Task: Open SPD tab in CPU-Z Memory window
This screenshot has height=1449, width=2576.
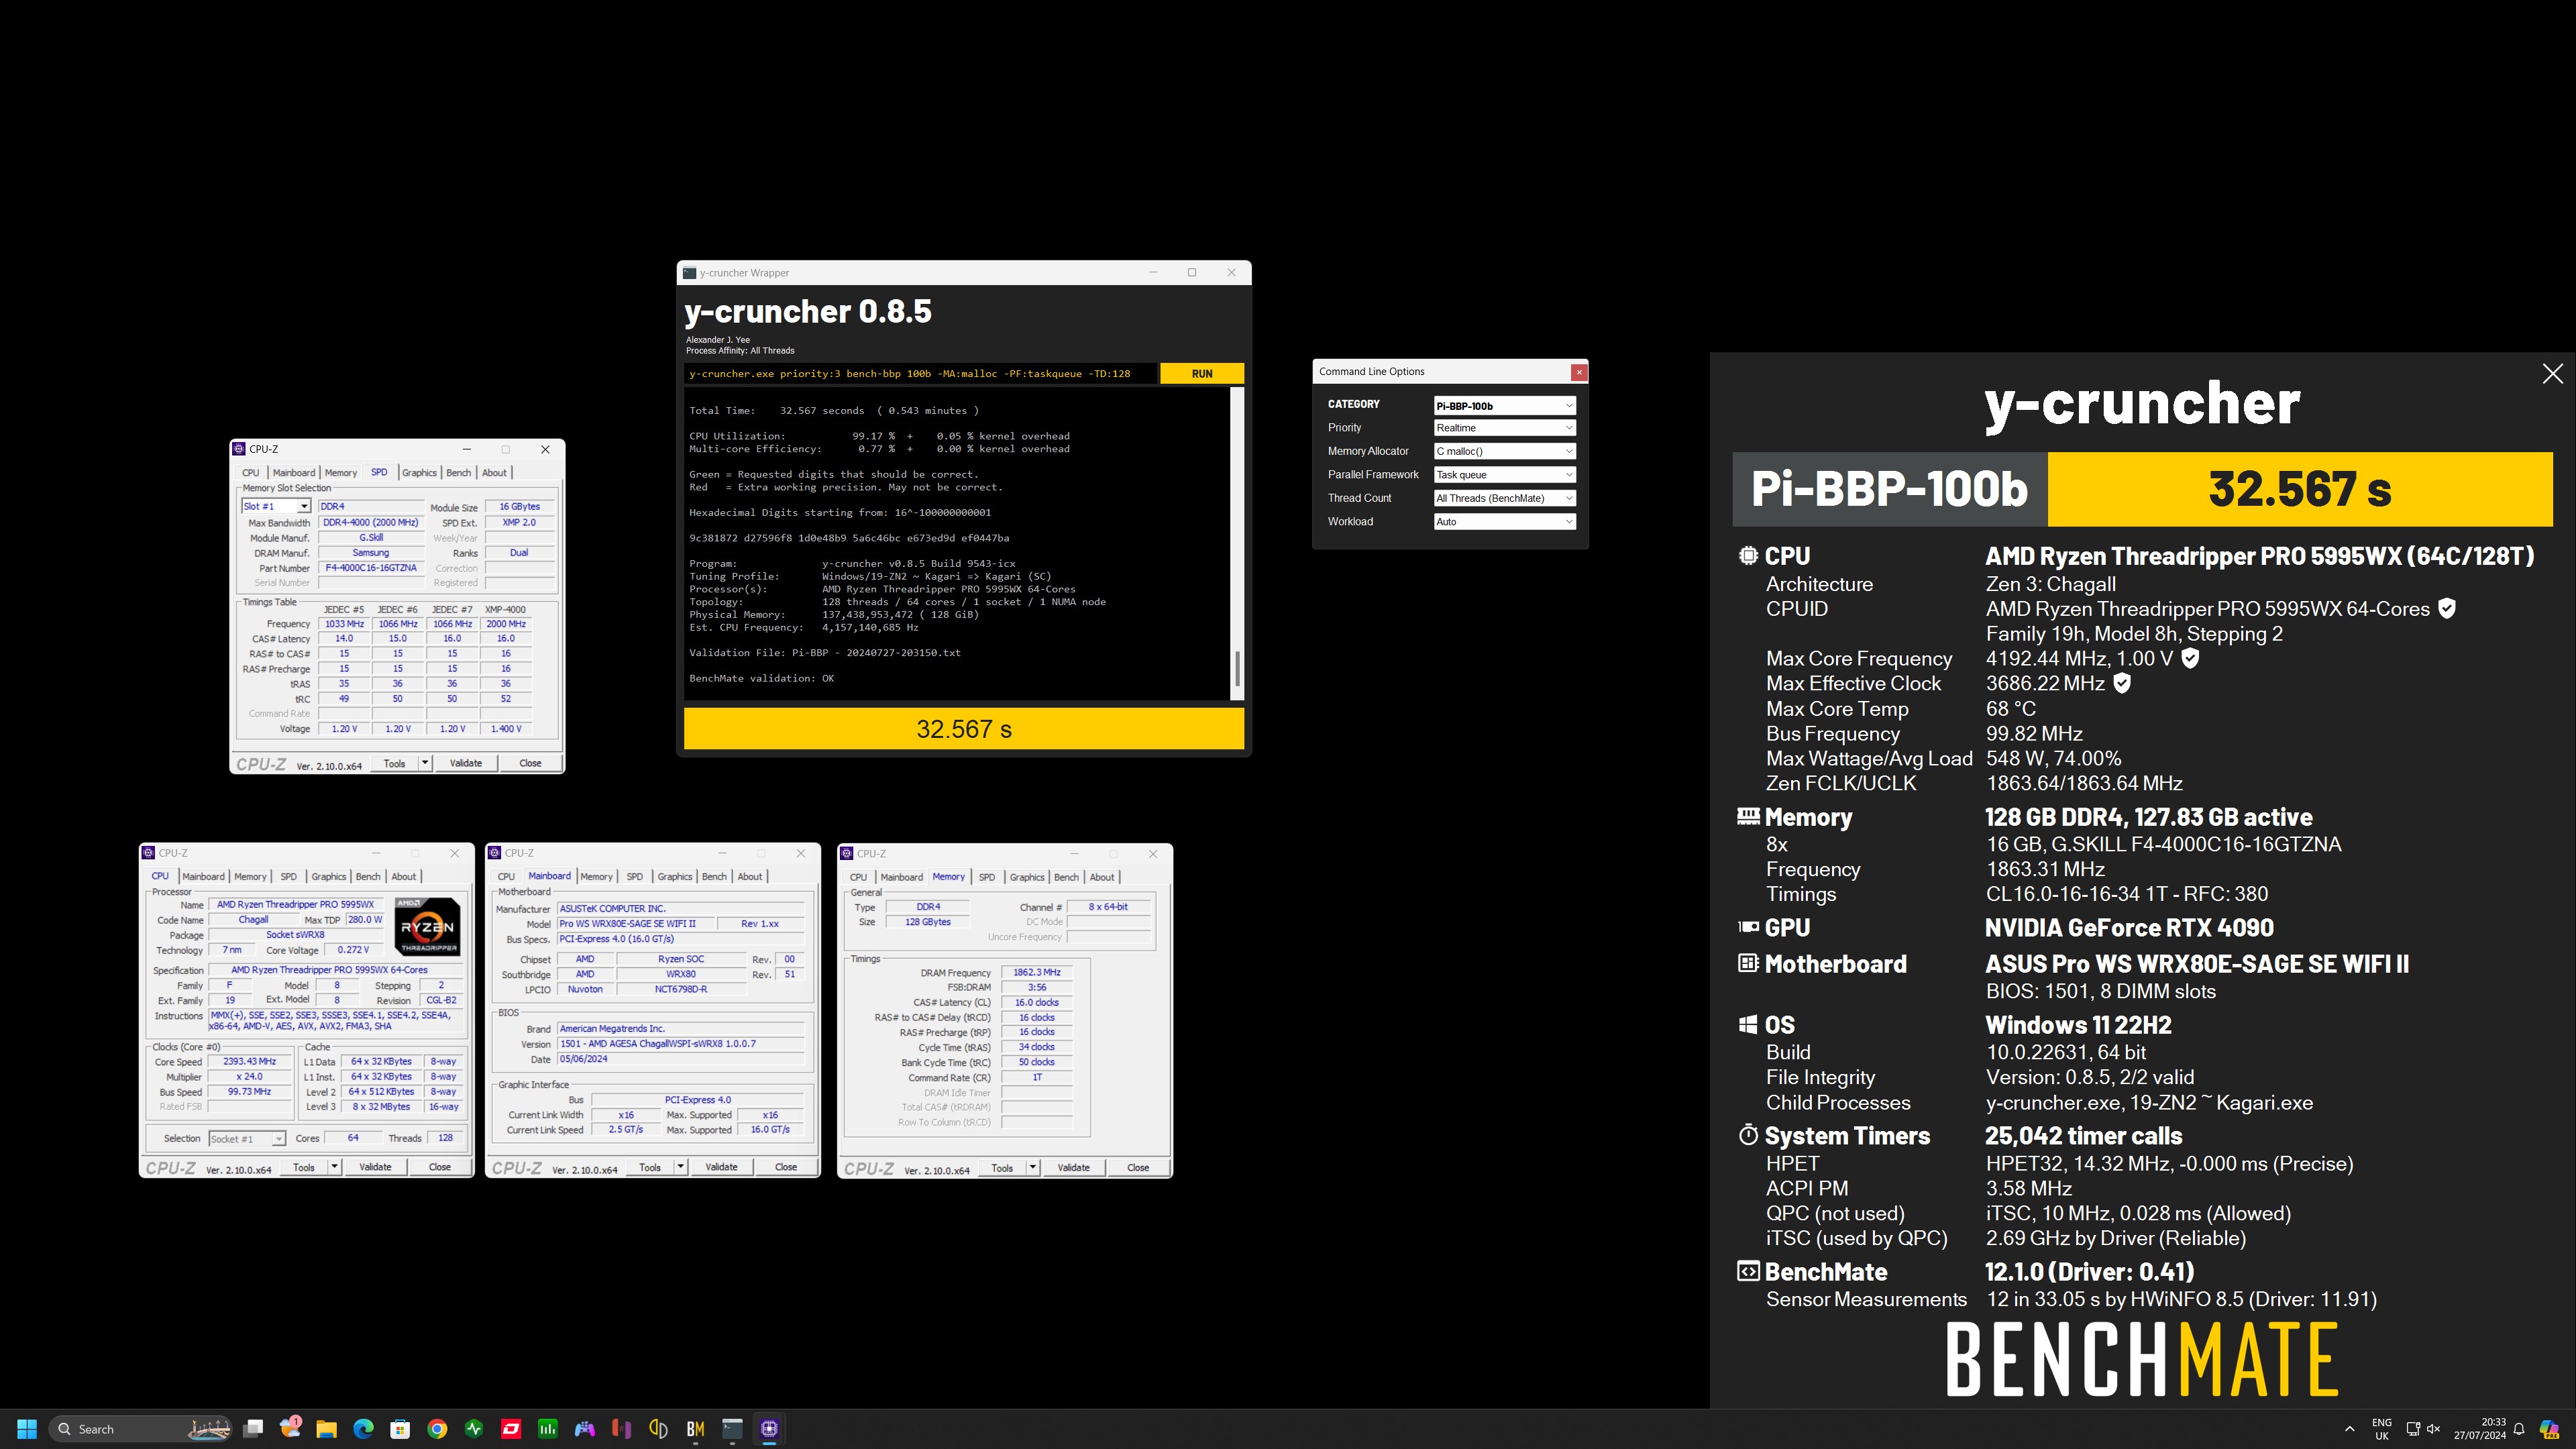Action: [987, 877]
